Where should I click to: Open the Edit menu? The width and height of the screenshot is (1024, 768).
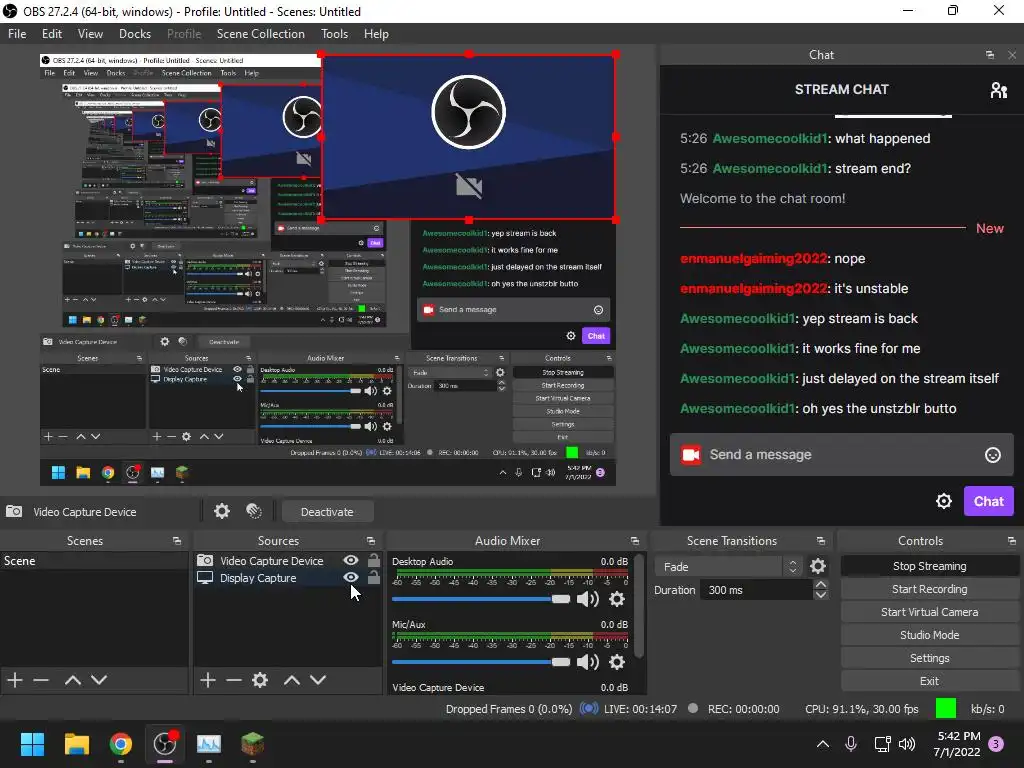52,34
